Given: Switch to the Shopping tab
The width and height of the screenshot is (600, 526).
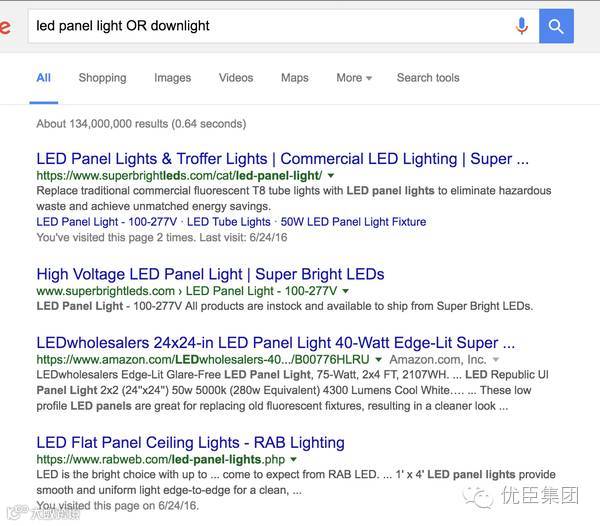Looking at the screenshot, I should (102, 78).
